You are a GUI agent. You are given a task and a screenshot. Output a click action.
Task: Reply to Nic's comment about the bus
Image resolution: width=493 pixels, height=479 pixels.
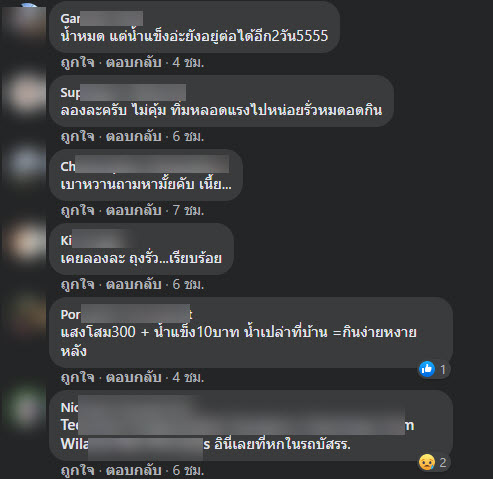click(134, 470)
